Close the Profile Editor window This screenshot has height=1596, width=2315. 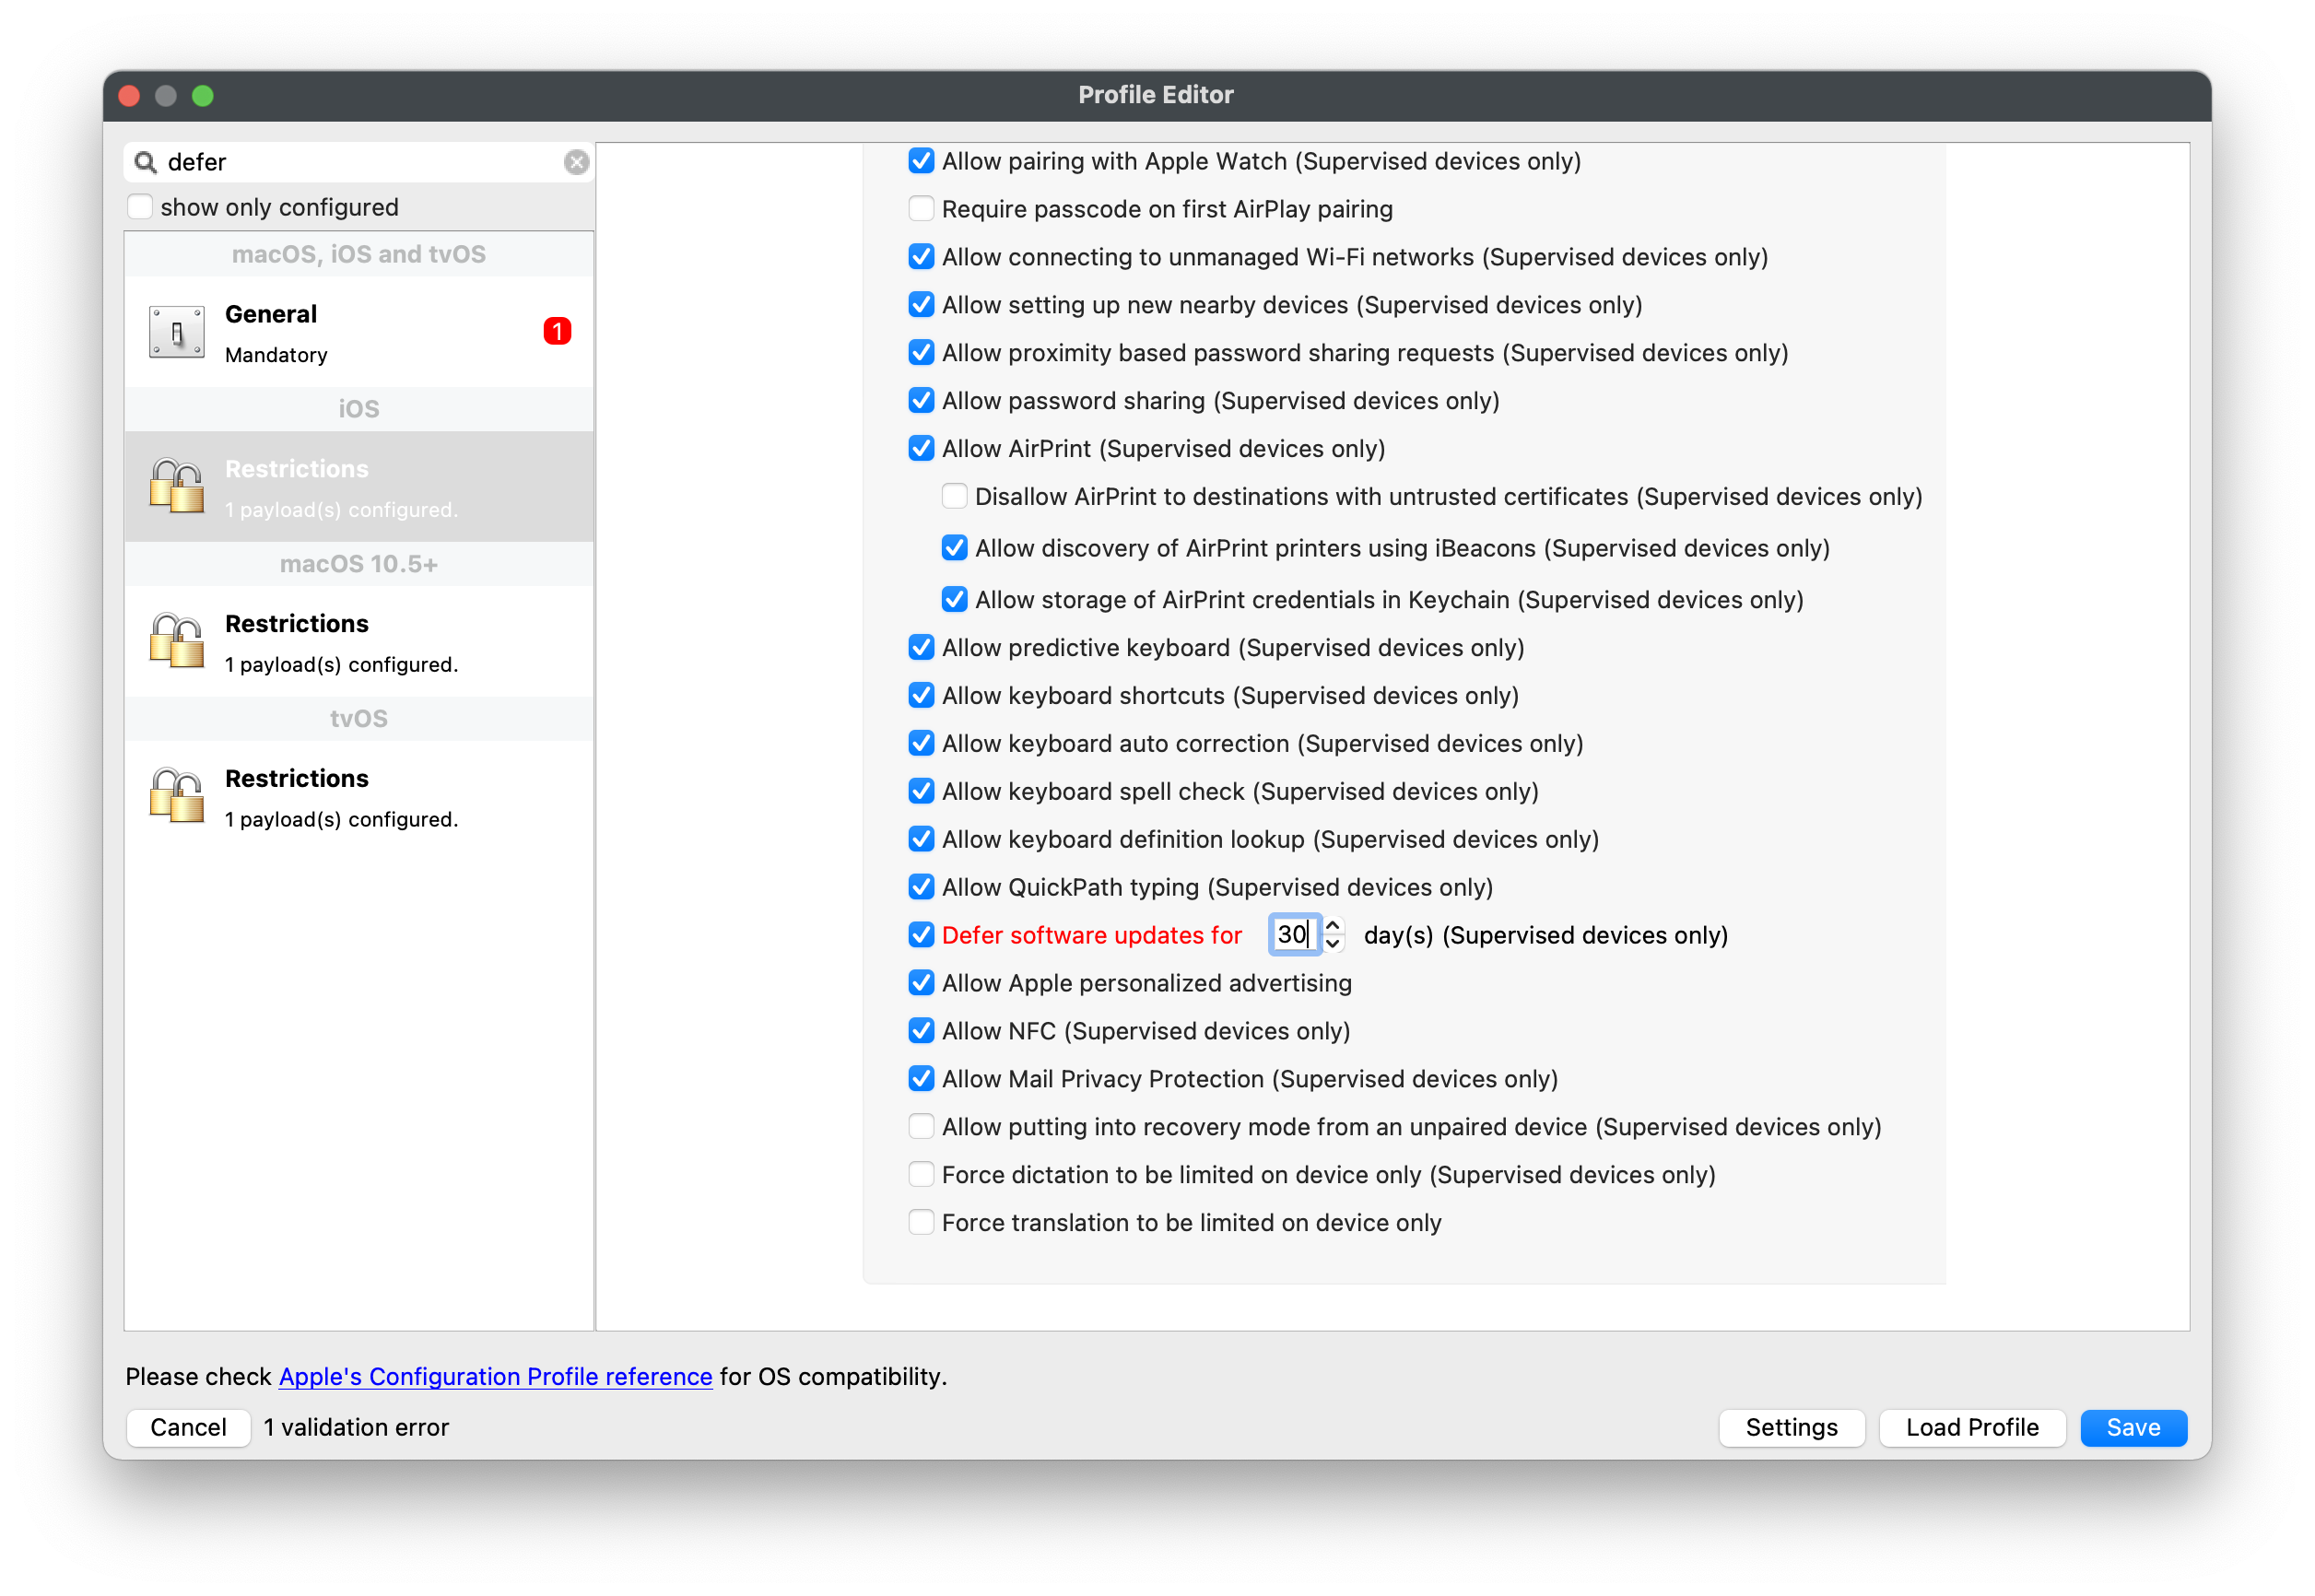[x=130, y=96]
